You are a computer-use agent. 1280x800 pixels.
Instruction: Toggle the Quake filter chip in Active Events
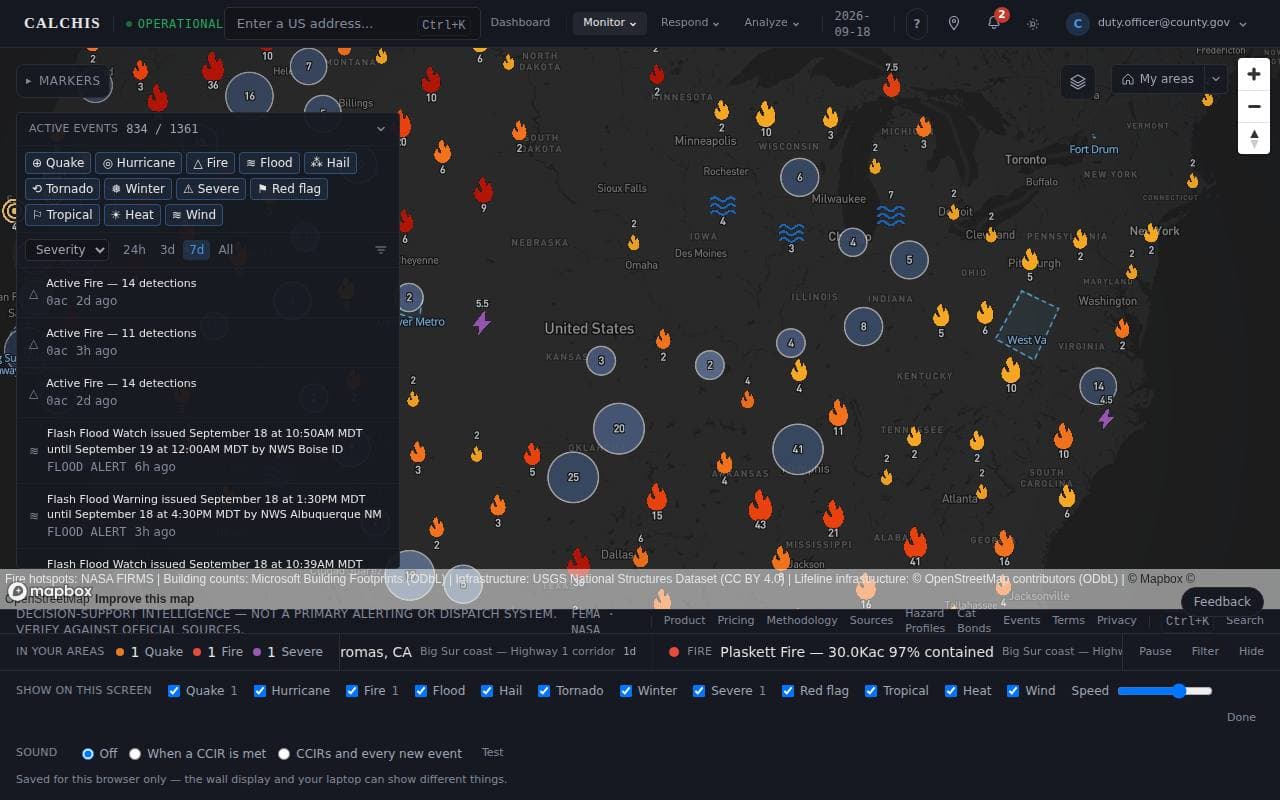58,163
